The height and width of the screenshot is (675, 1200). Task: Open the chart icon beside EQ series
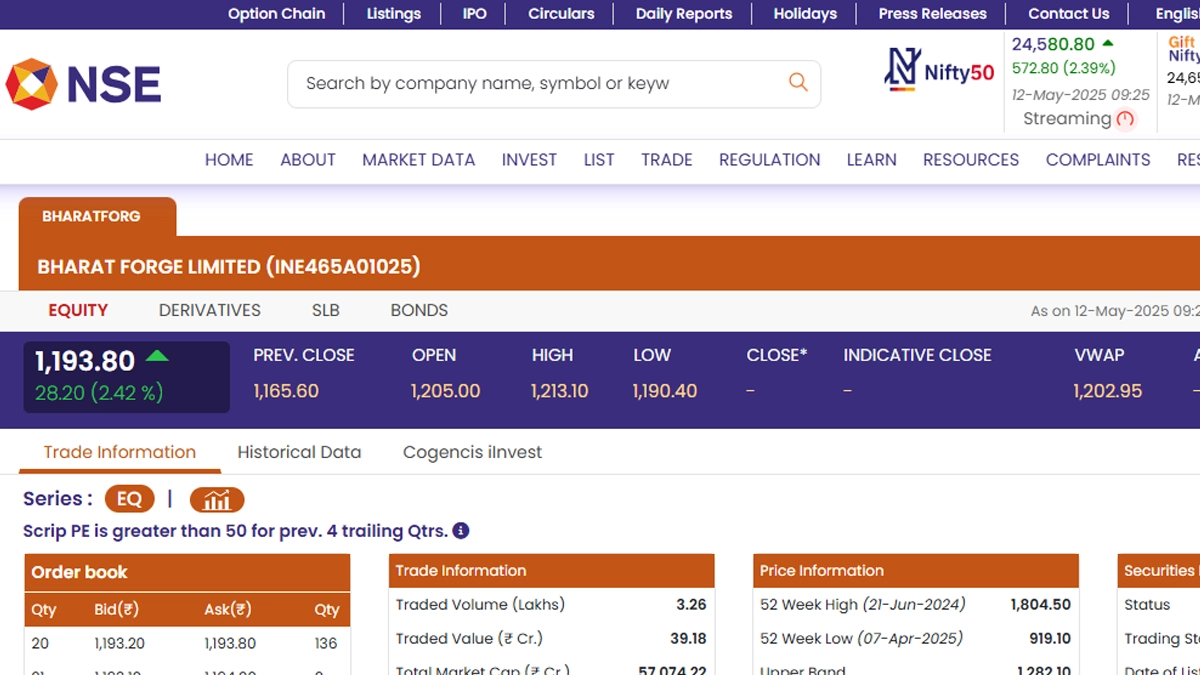pyautogui.click(x=217, y=499)
